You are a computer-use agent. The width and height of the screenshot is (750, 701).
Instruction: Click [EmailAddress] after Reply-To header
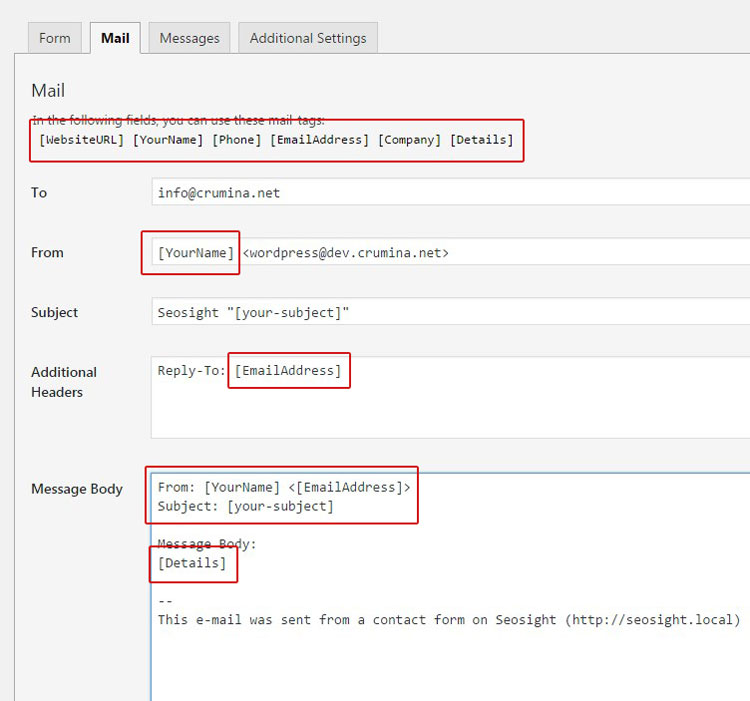pyautogui.click(x=288, y=371)
